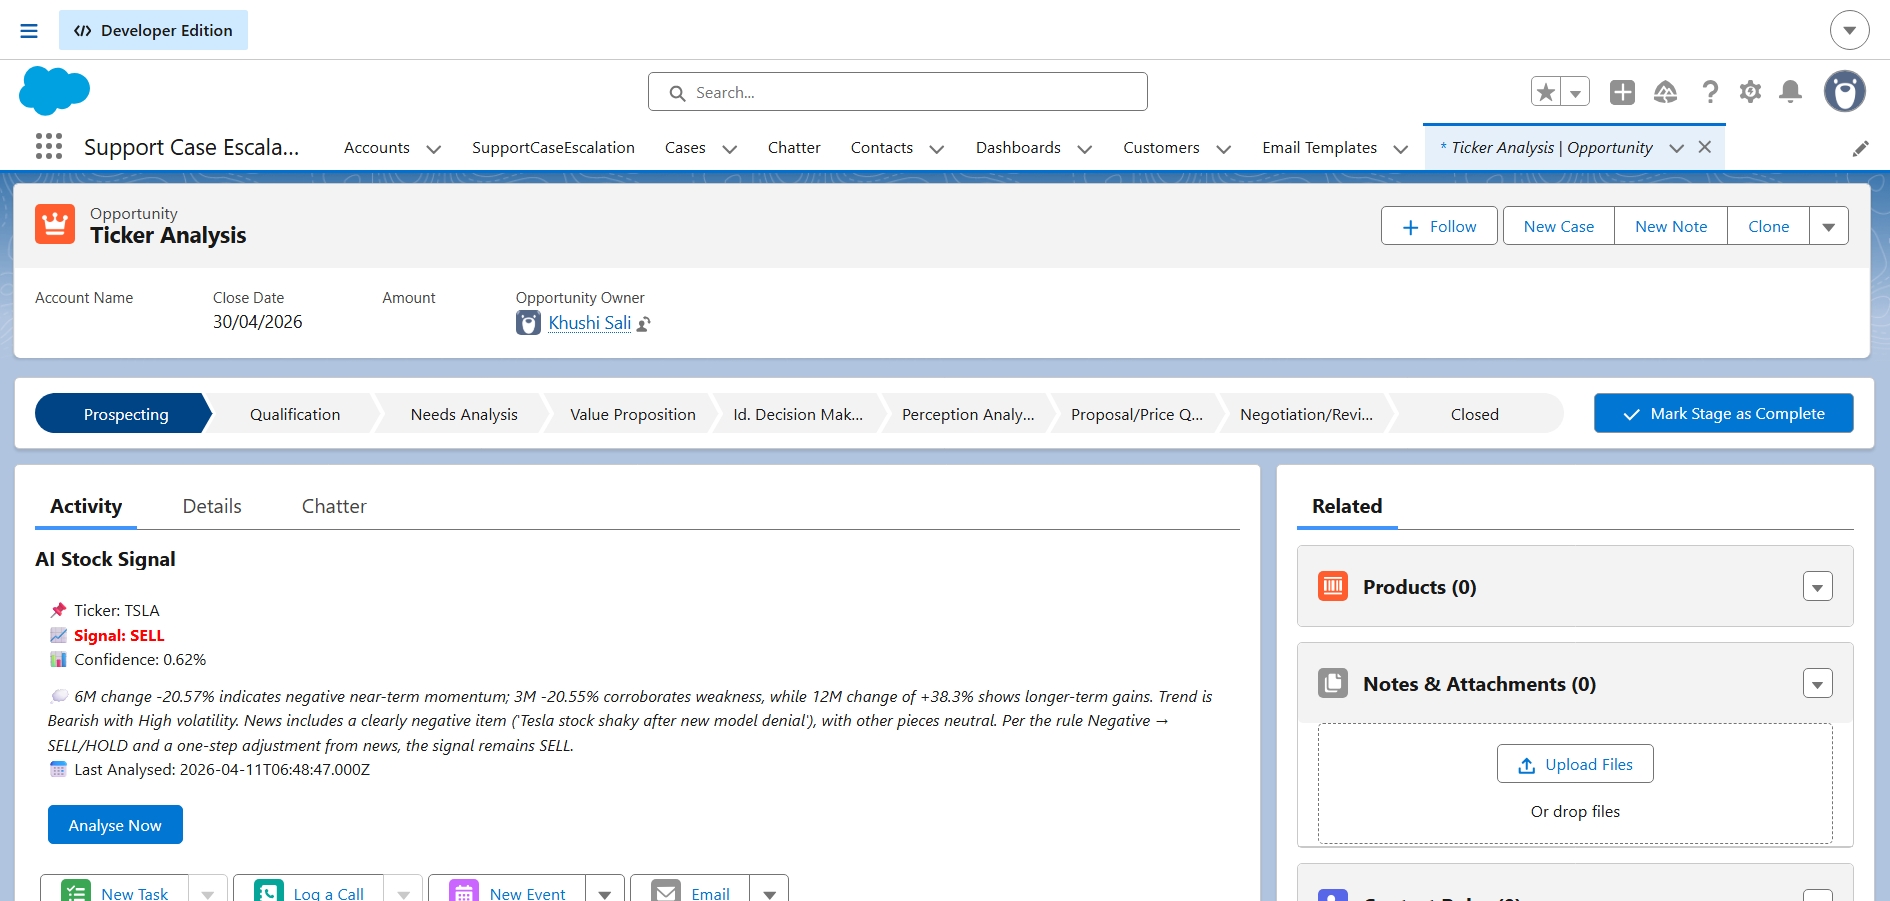This screenshot has height=901, width=1890.
Task: Click the Clone button
Action: [x=1768, y=226]
